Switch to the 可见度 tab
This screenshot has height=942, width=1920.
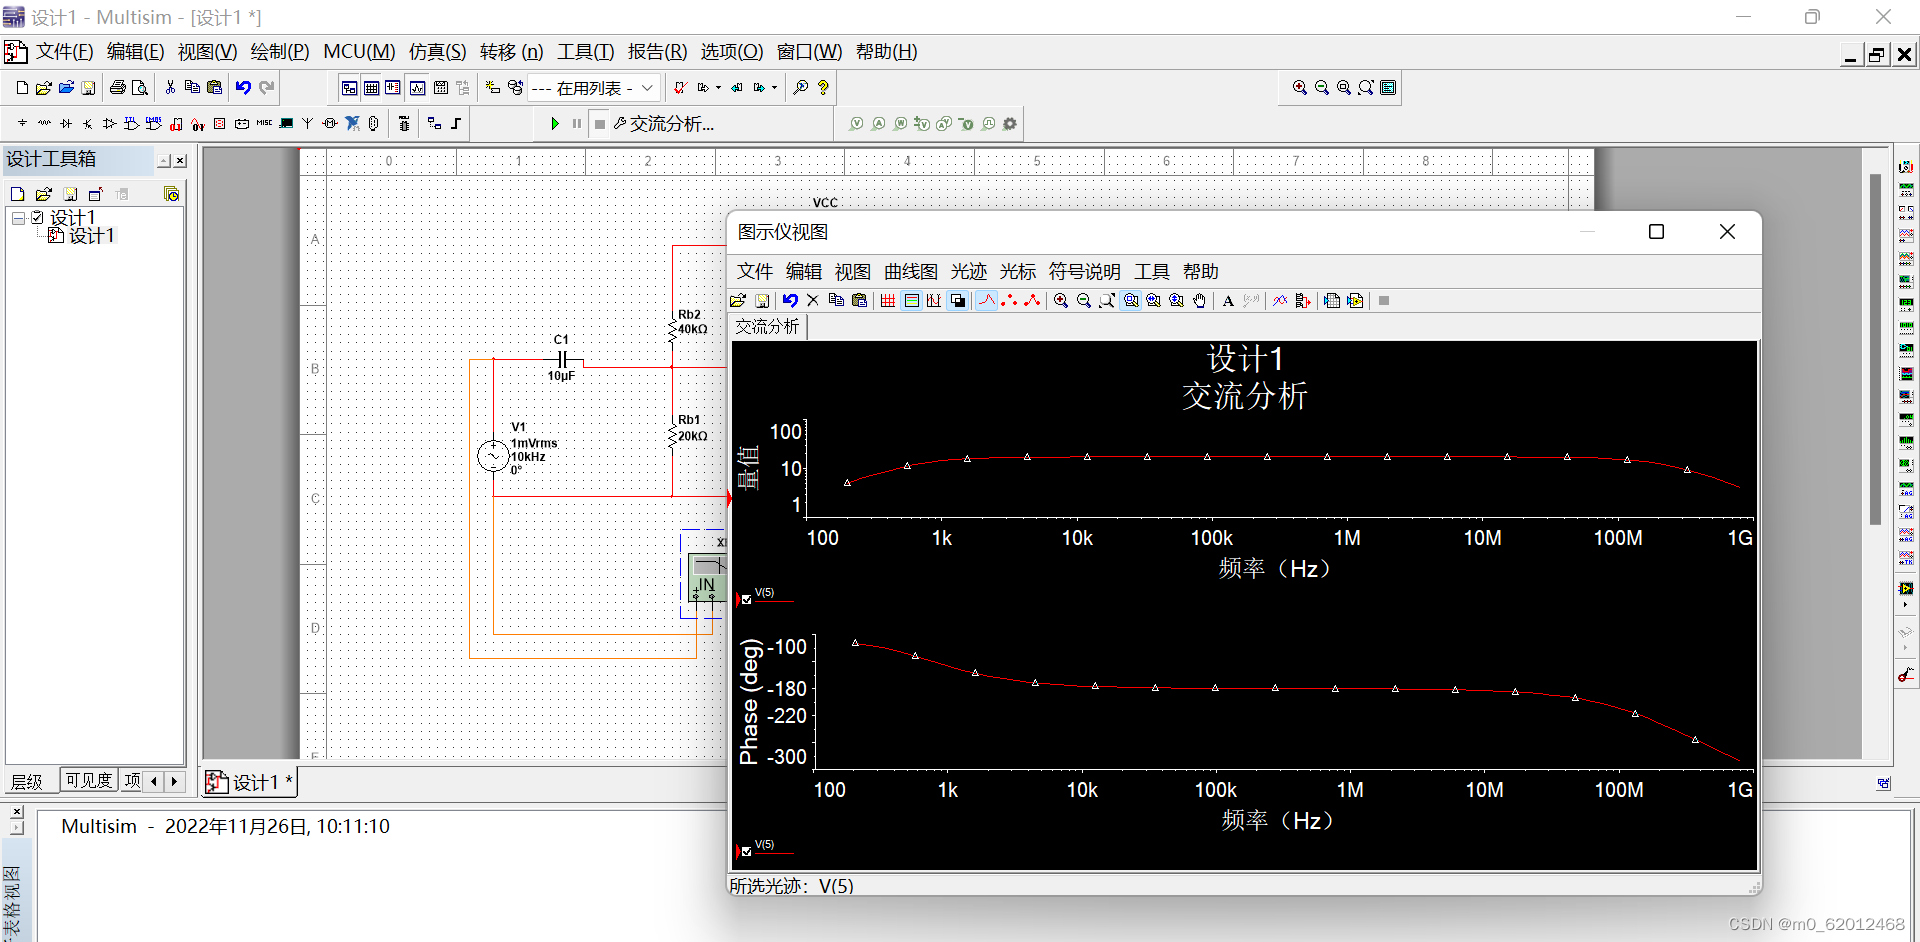tap(89, 781)
